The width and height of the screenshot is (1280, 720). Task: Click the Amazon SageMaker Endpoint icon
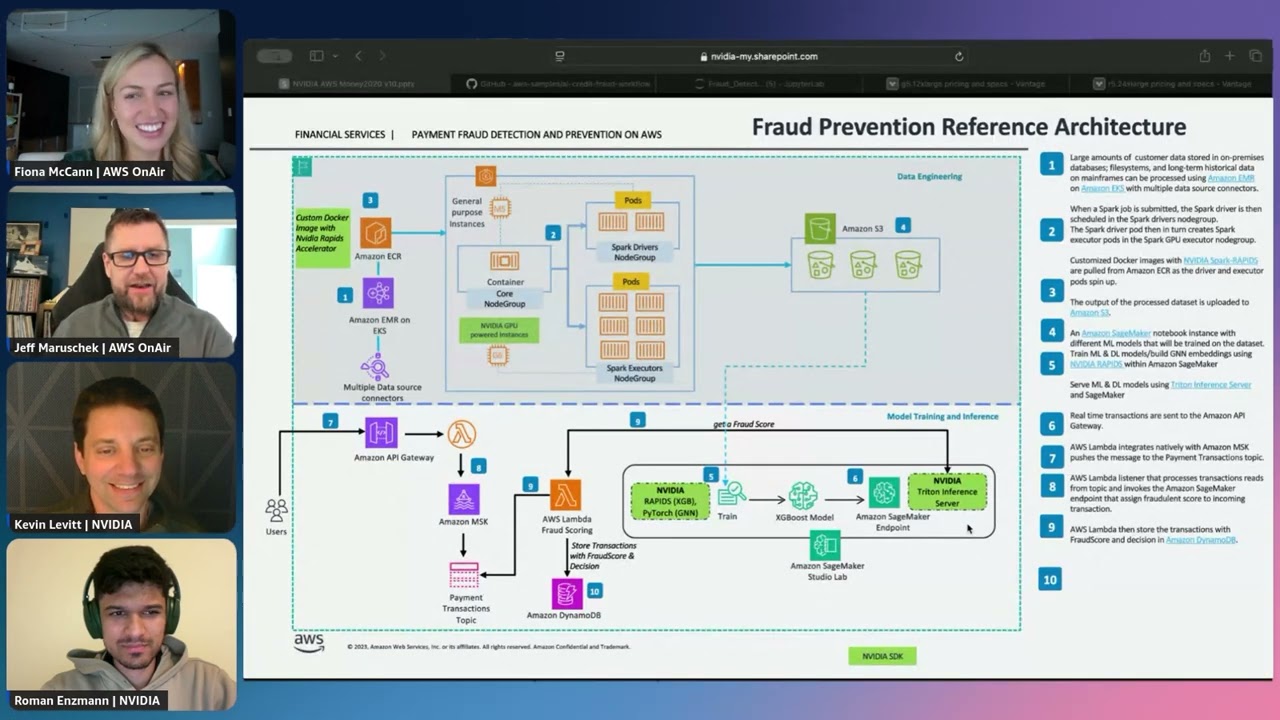click(884, 492)
